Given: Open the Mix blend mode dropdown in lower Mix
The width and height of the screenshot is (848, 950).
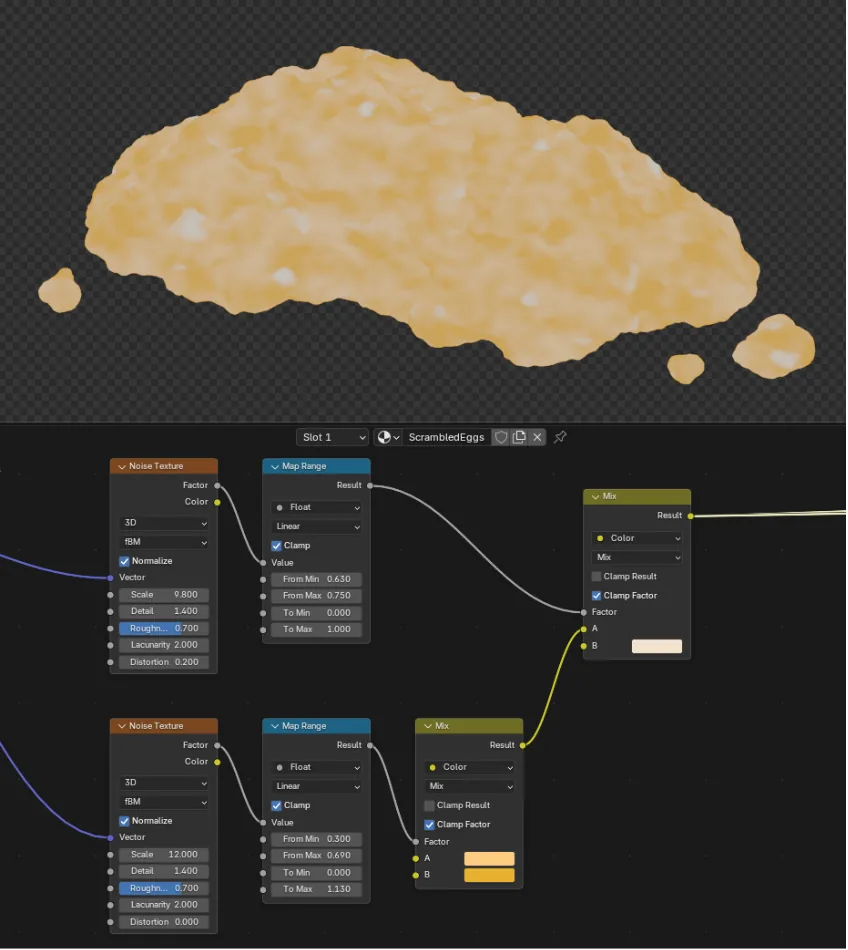Looking at the screenshot, I should [469, 787].
